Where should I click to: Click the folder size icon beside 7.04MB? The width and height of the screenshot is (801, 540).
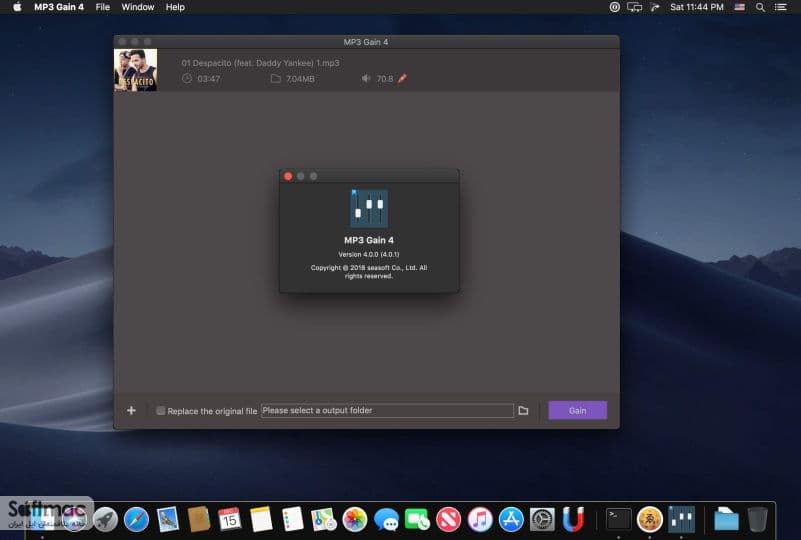[x=276, y=78]
